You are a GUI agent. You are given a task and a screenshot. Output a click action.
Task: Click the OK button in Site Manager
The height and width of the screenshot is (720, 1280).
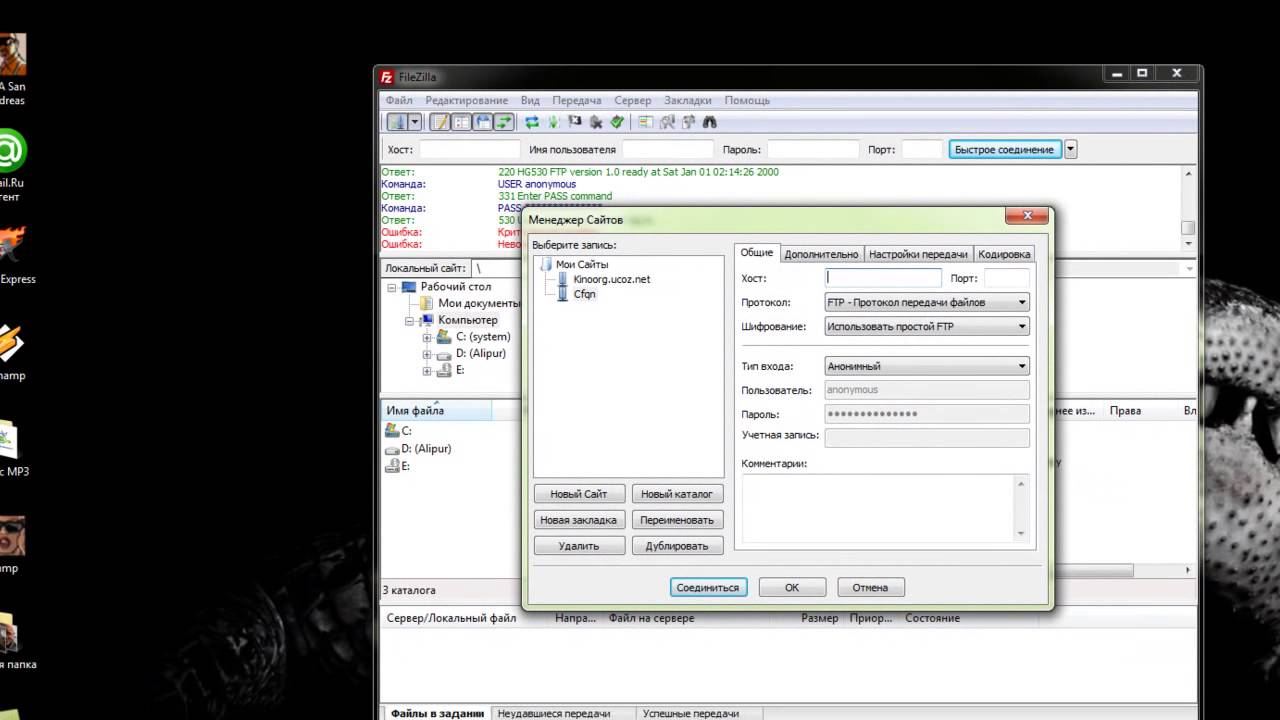pyautogui.click(x=792, y=587)
